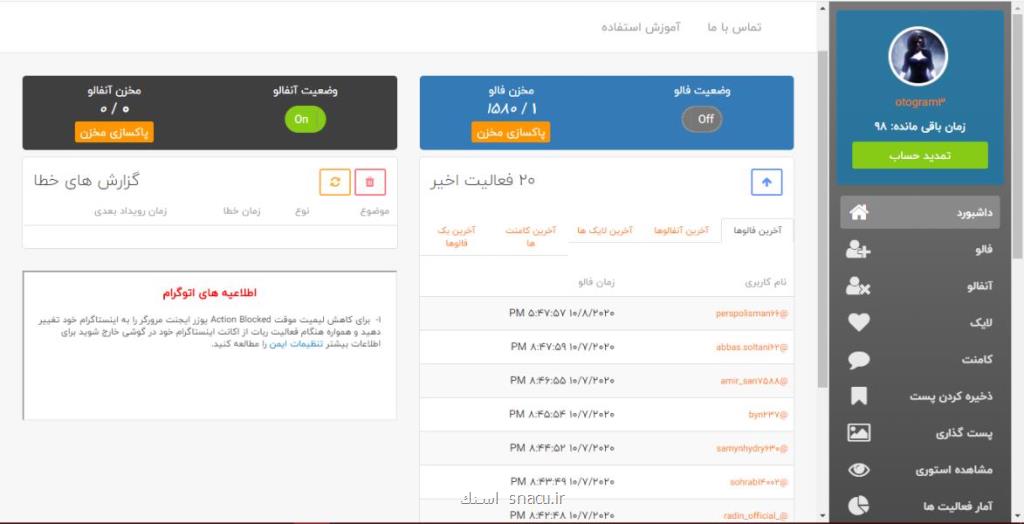This screenshot has width=1024, height=524.
Task: Click the blue up-arrow button in recent activity
Action: (x=767, y=182)
